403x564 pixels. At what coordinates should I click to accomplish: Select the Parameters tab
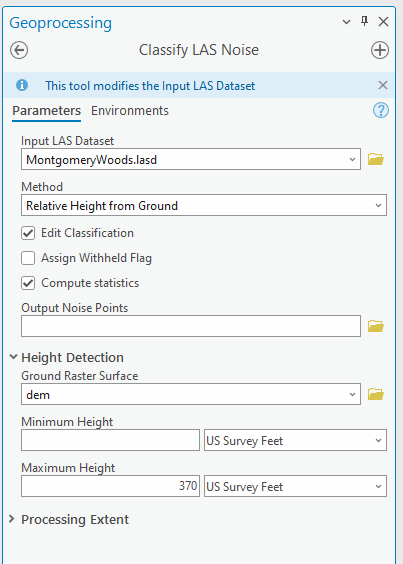click(46, 110)
